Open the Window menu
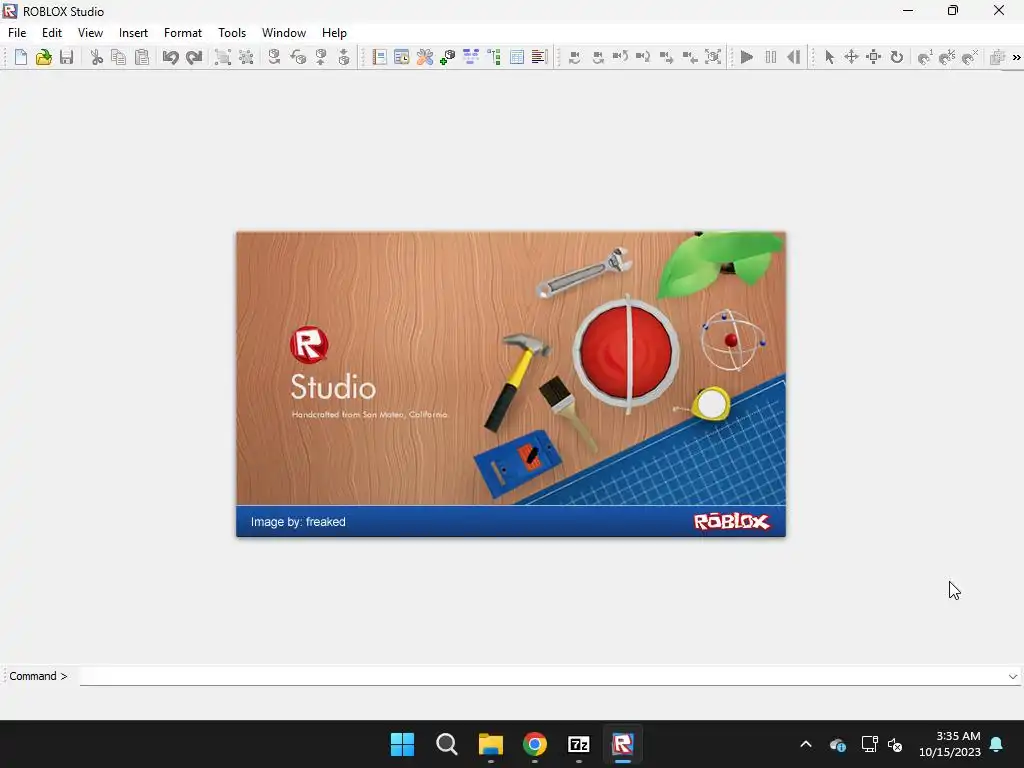The height and width of the screenshot is (768, 1024). coord(283,33)
